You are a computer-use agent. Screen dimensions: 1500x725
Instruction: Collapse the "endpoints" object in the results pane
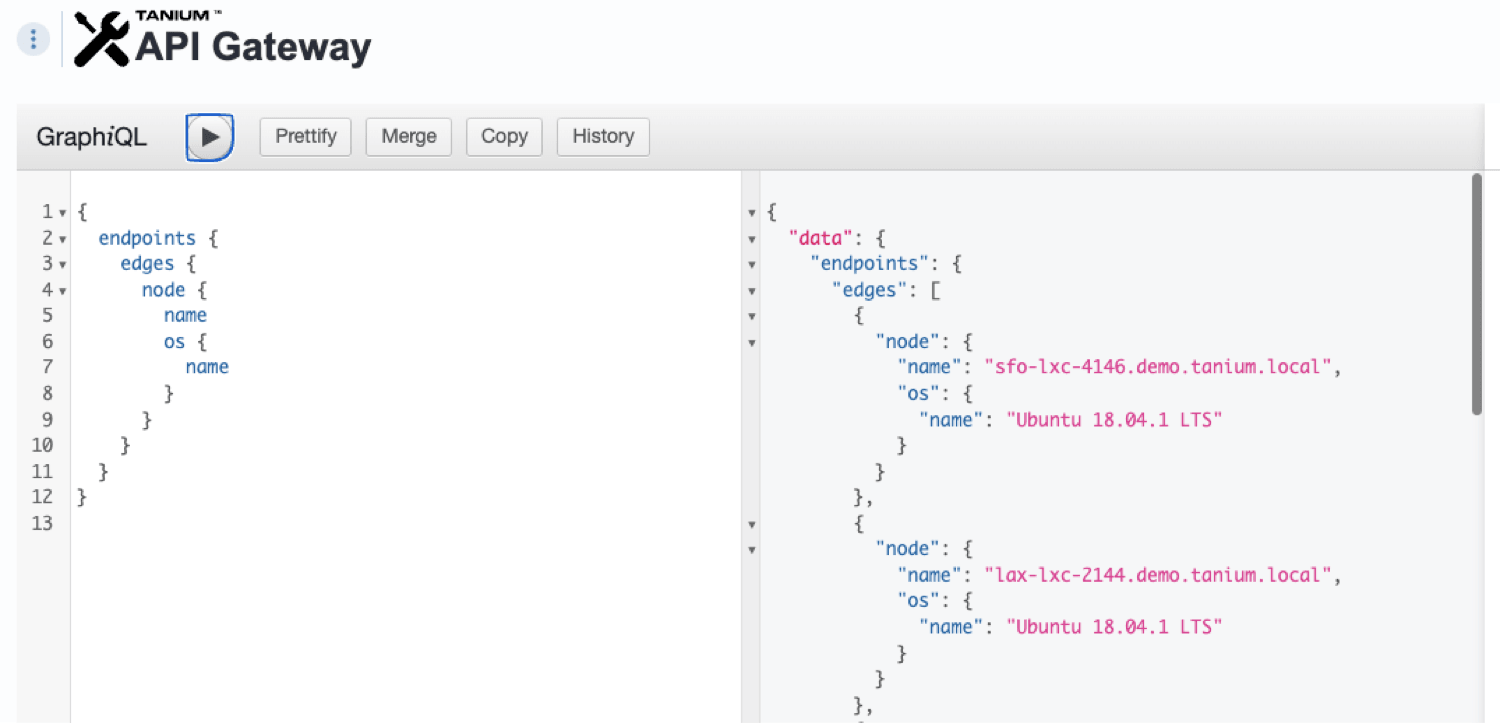coord(752,265)
